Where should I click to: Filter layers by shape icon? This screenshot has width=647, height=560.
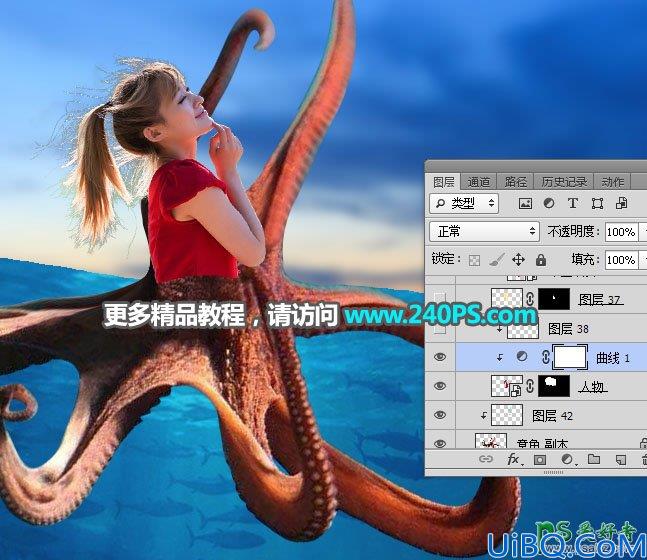597,203
